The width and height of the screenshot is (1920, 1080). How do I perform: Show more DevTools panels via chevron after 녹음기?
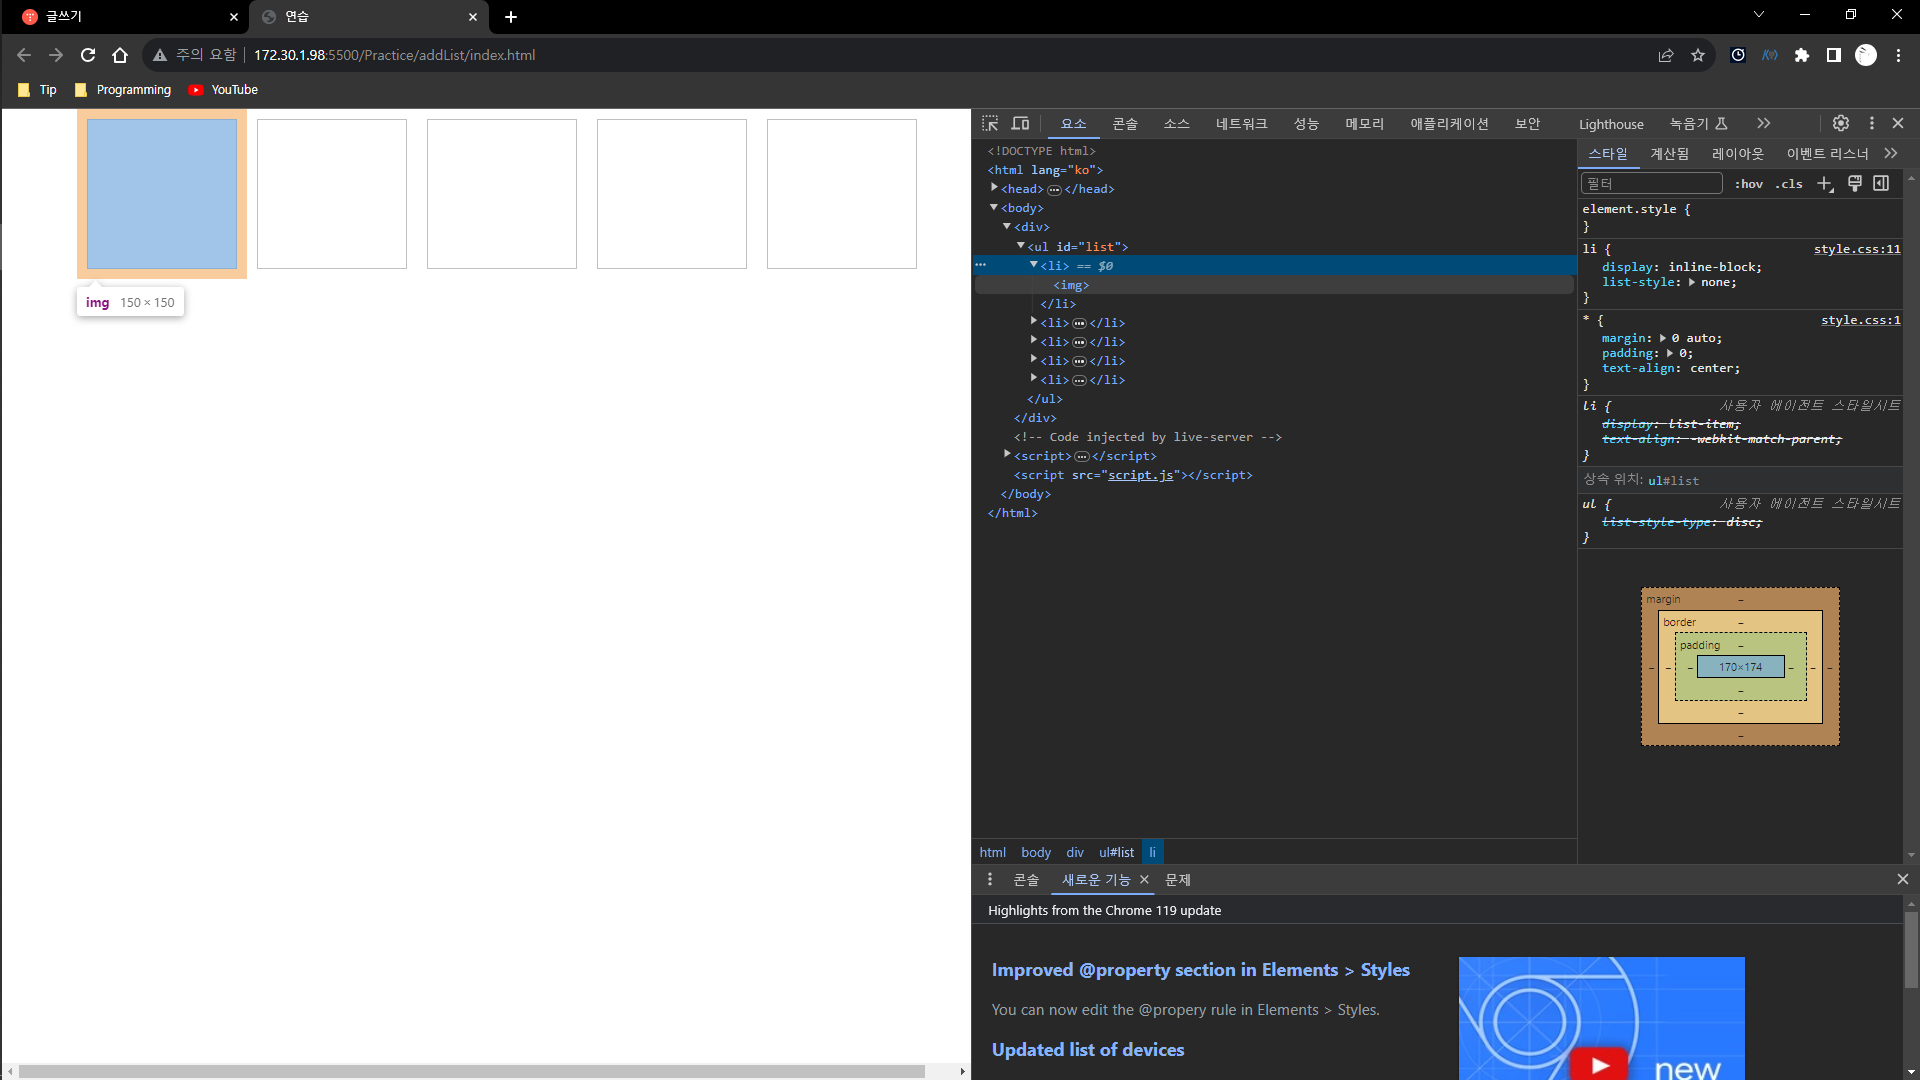[x=1764, y=123]
